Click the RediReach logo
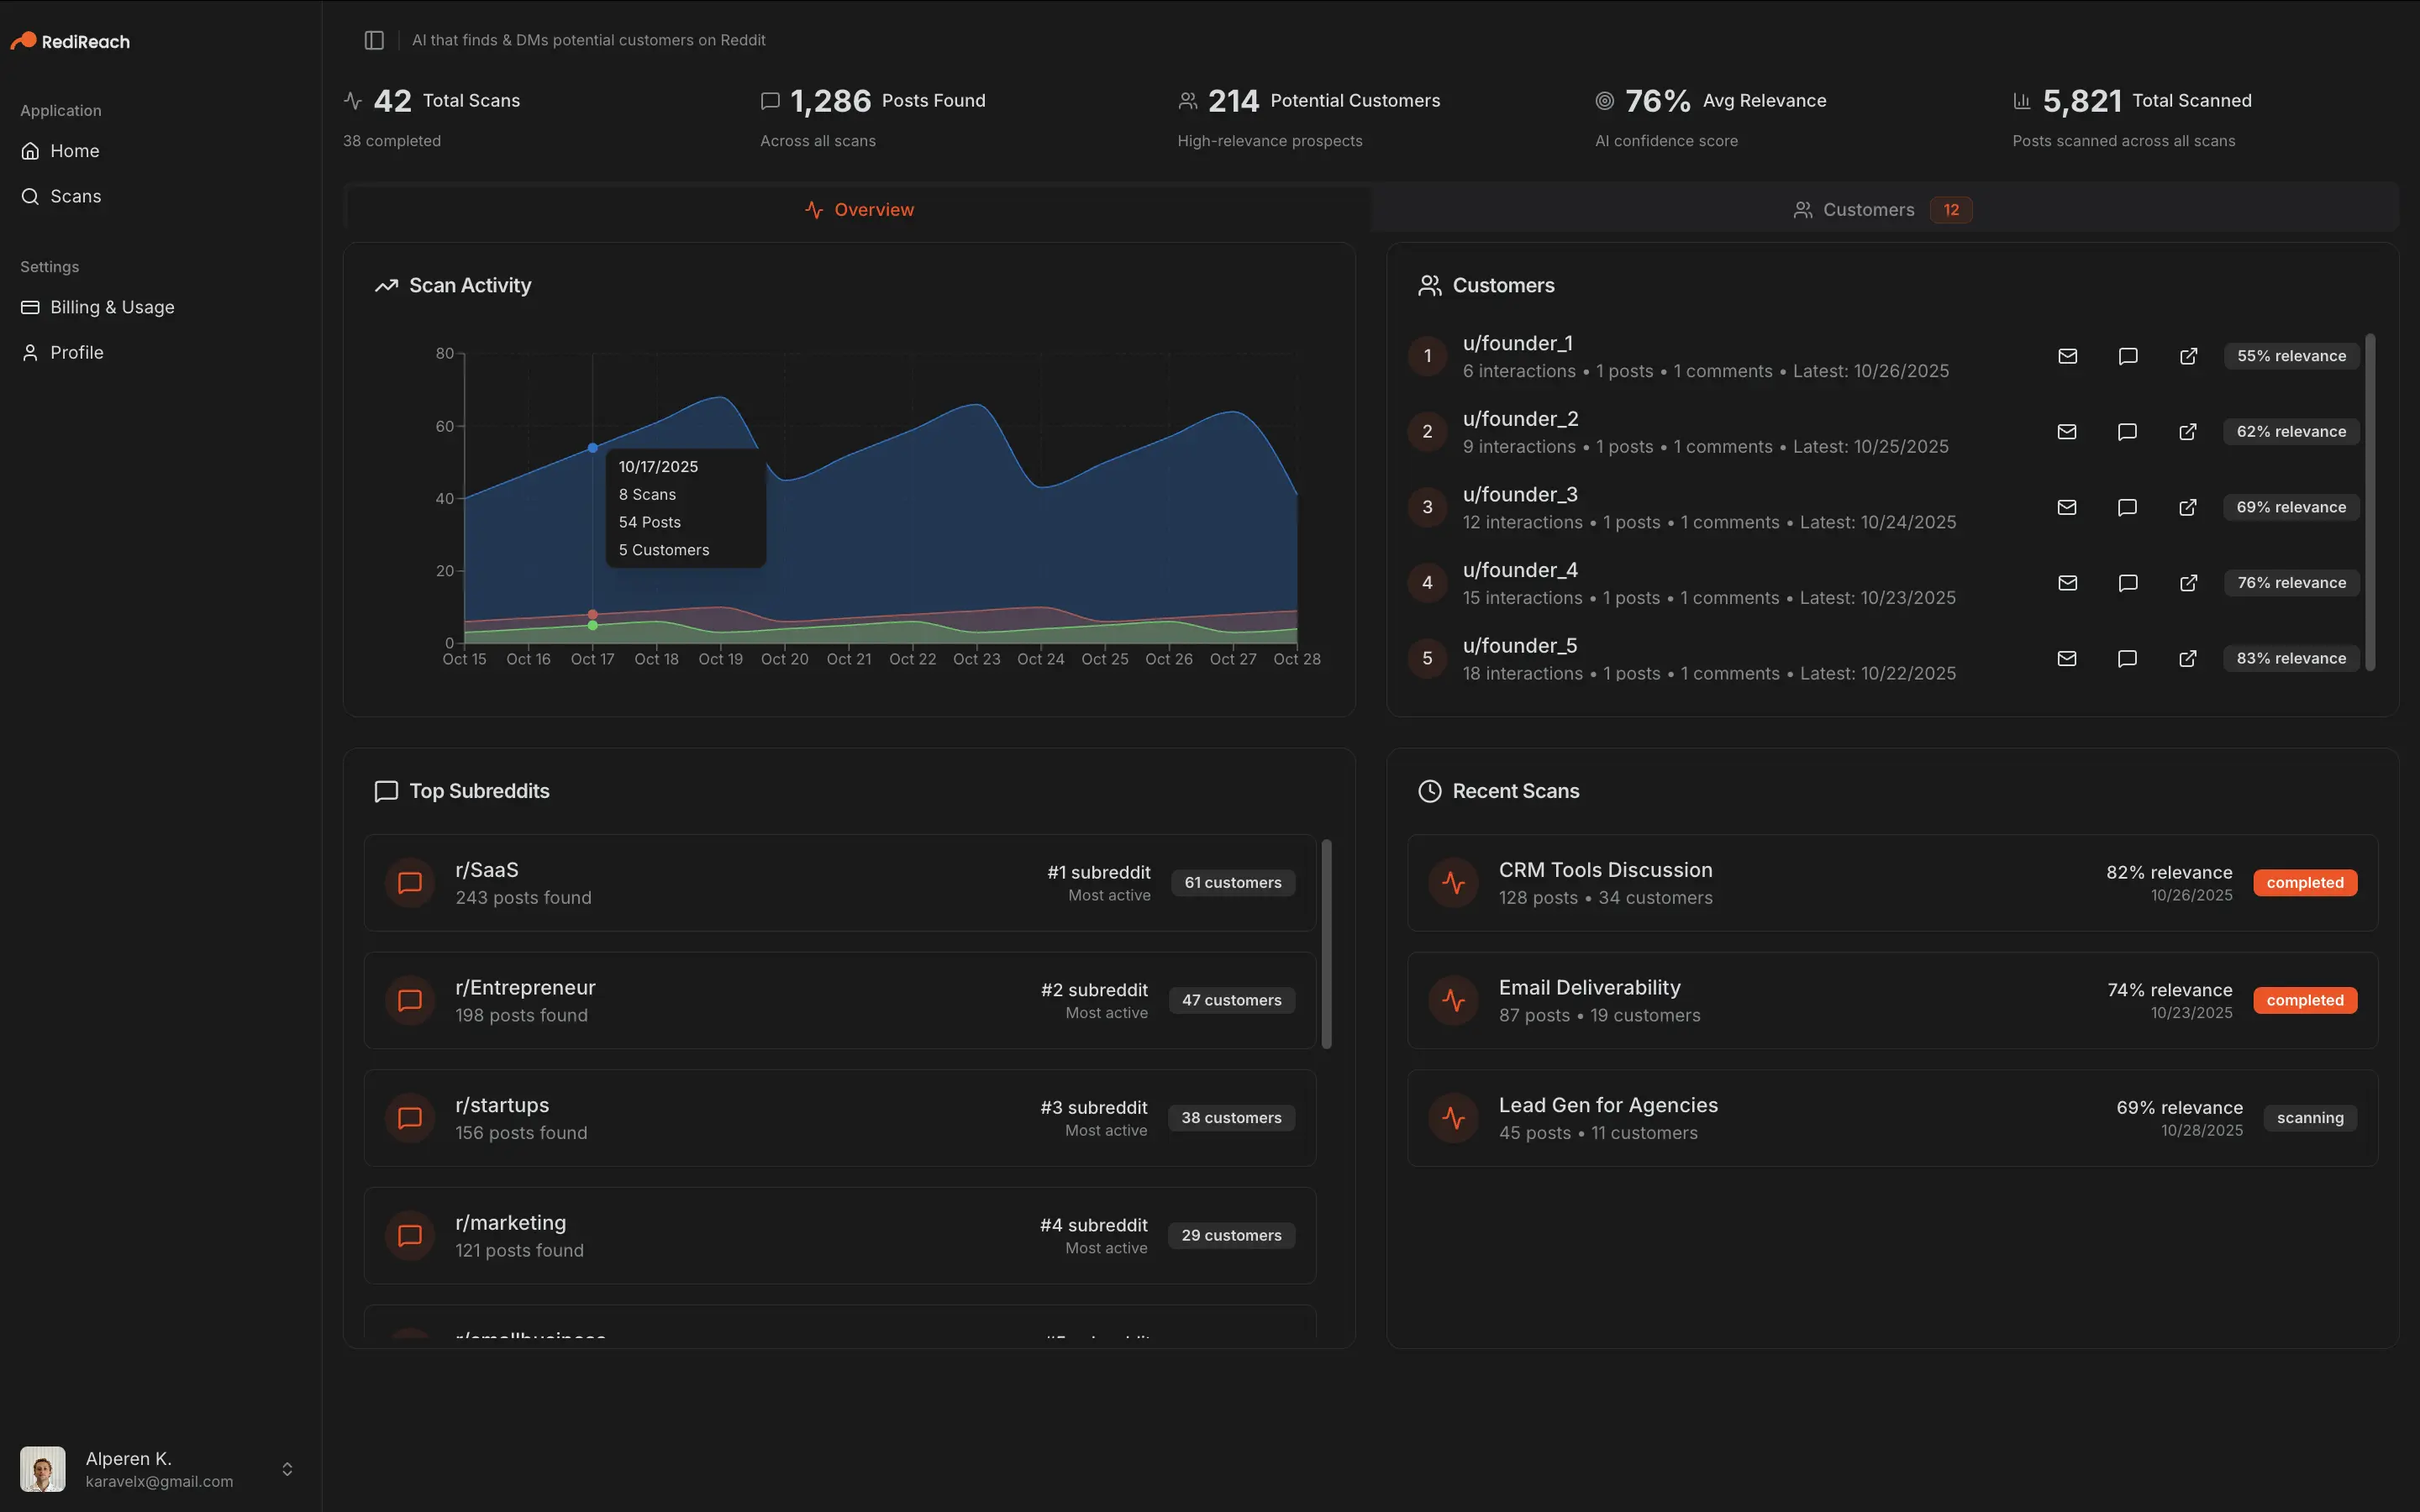The width and height of the screenshot is (2420, 1512). click(x=70, y=40)
